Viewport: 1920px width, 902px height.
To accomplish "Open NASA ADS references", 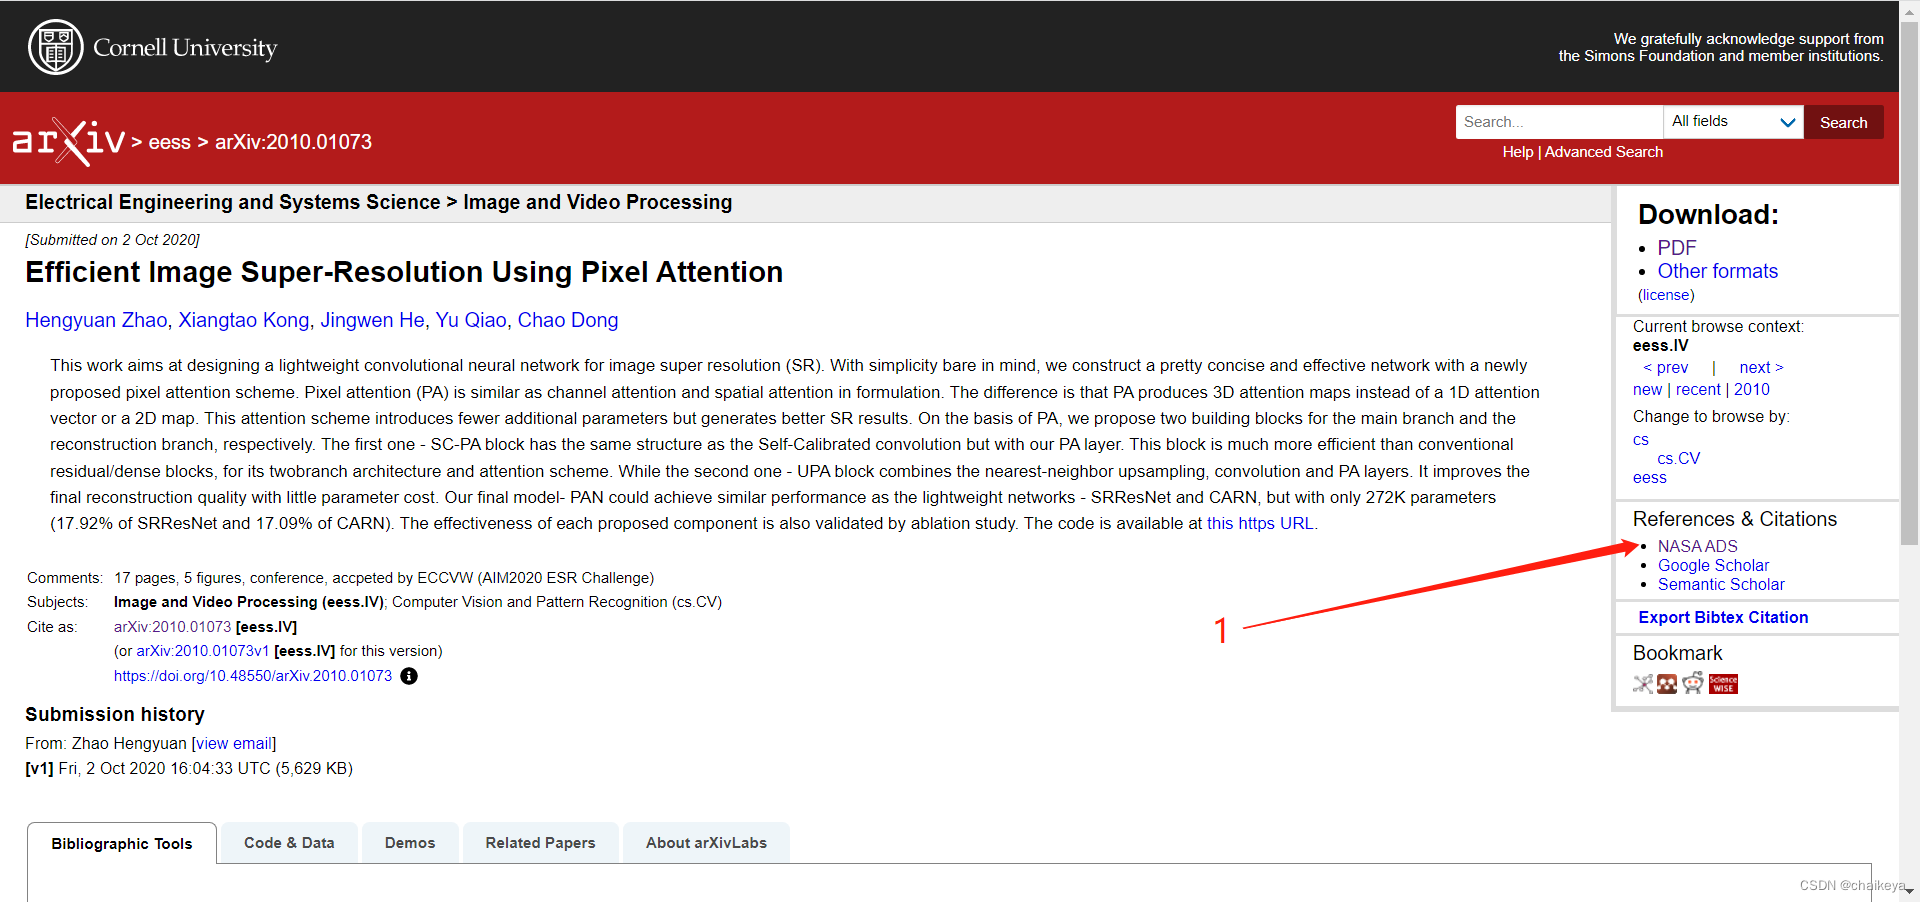I will tap(1698, 546).
